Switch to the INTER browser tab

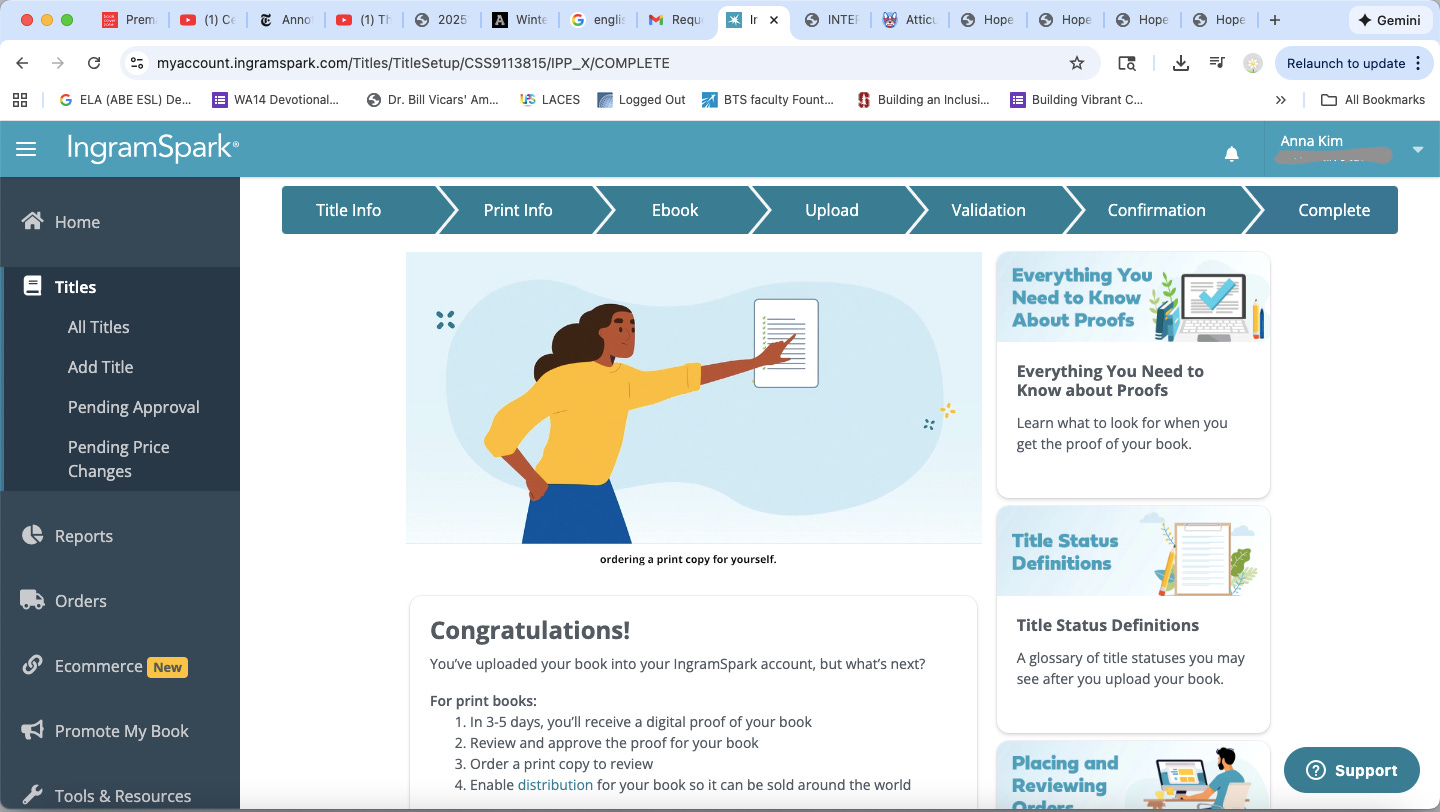(x=833, y=20)
